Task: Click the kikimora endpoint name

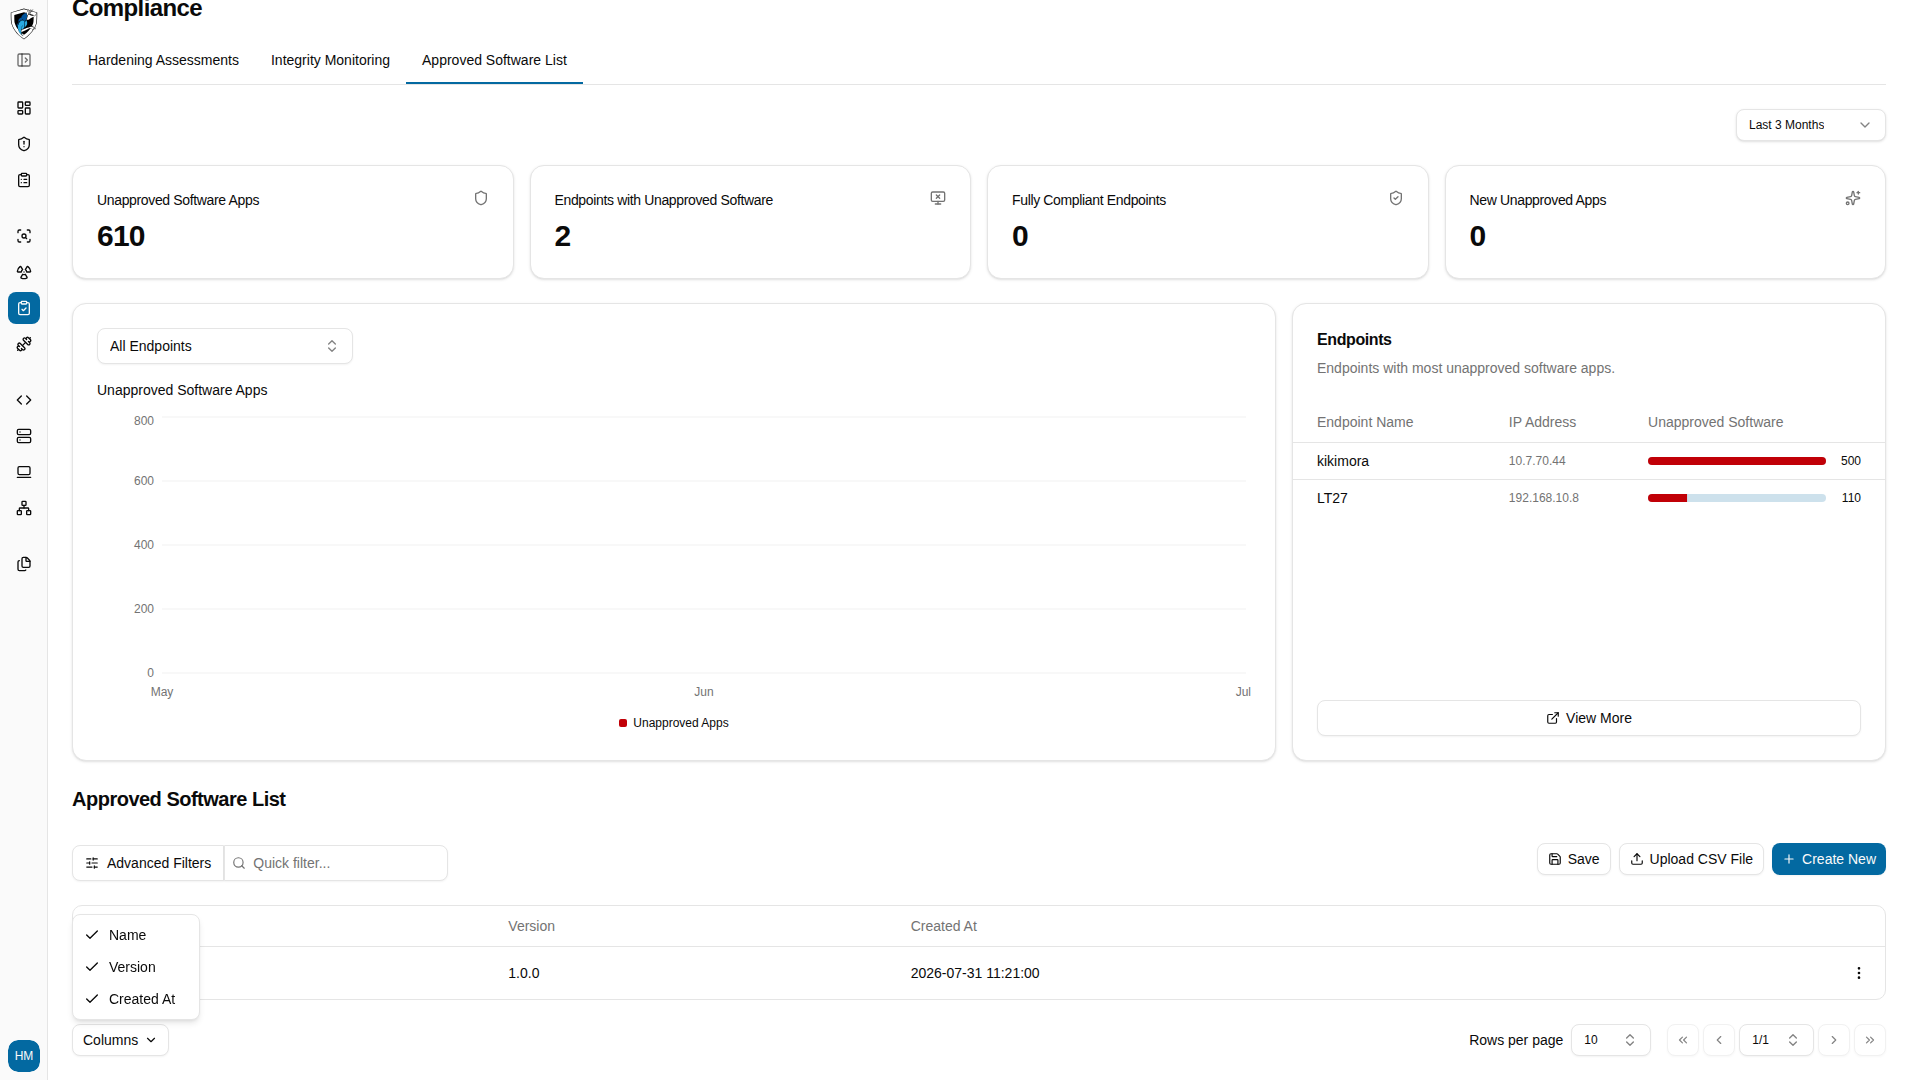Action: pos(1343,461)
